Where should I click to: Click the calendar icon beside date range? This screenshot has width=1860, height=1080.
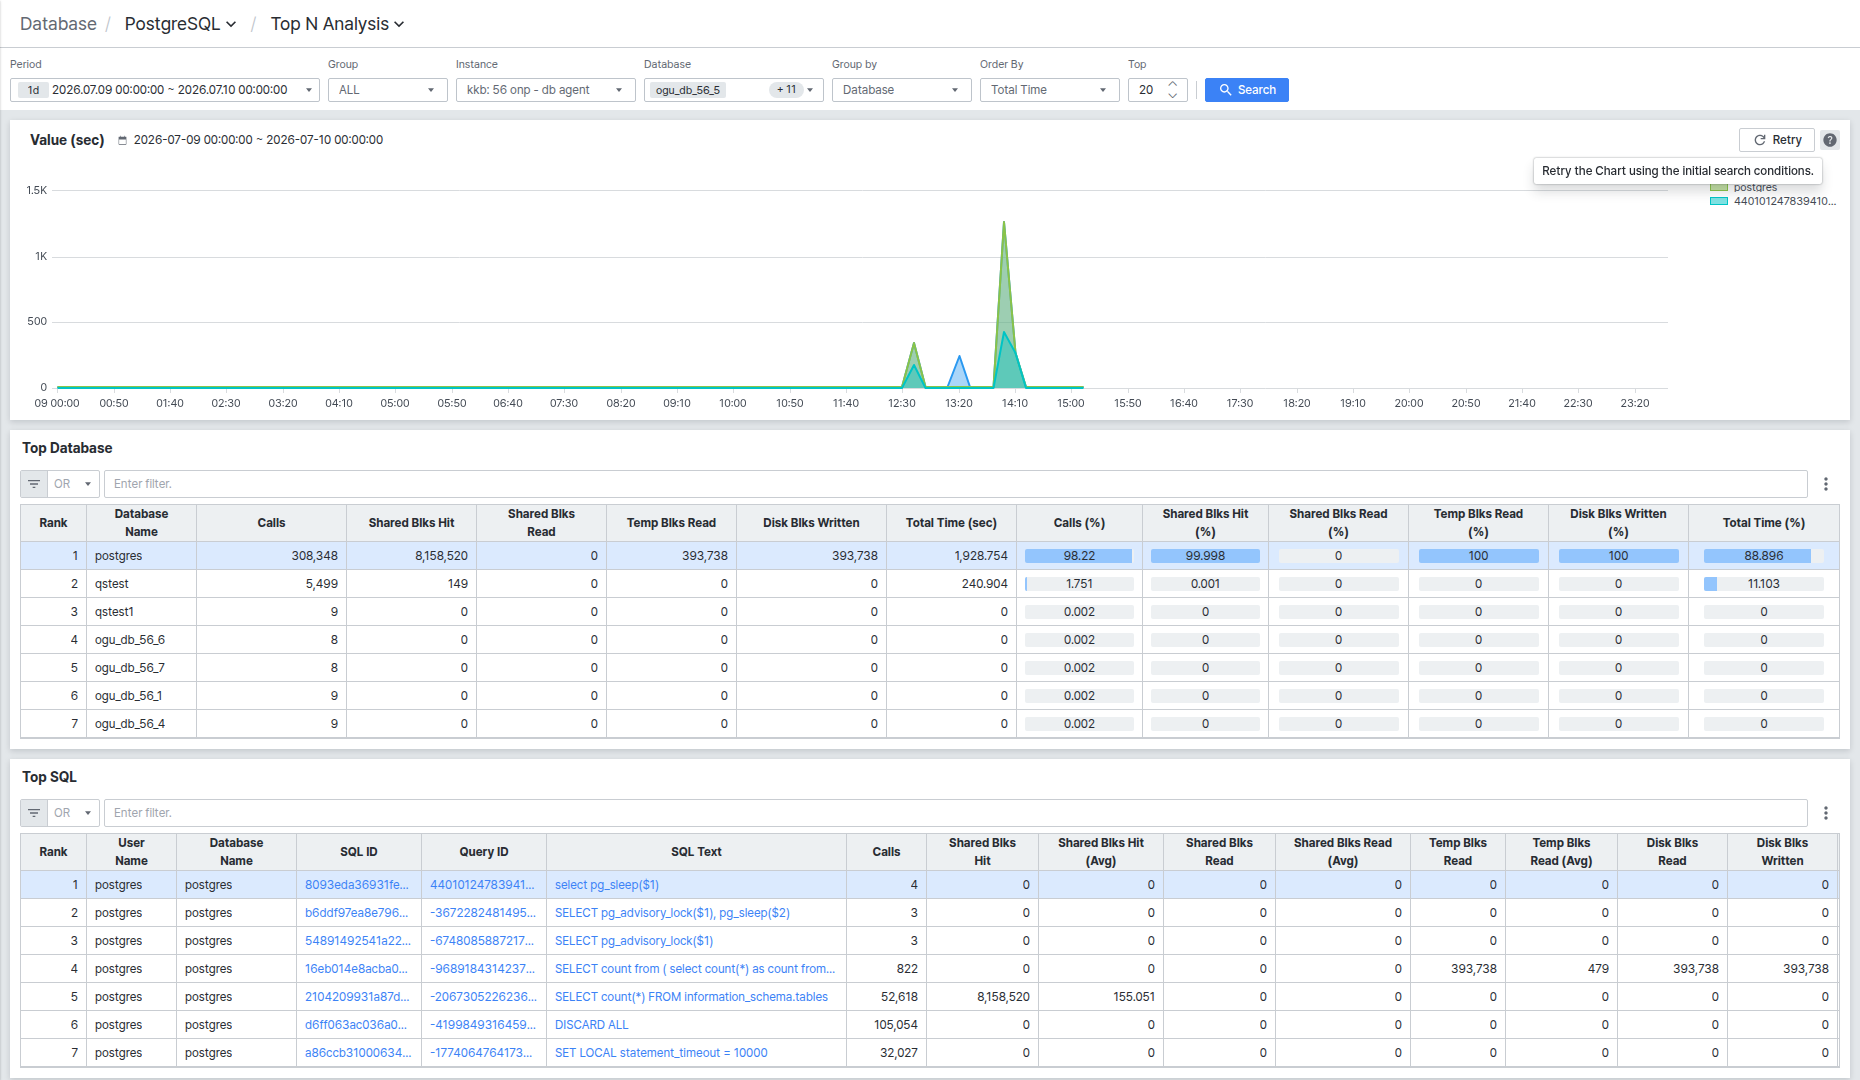click(x=123, y=140)
